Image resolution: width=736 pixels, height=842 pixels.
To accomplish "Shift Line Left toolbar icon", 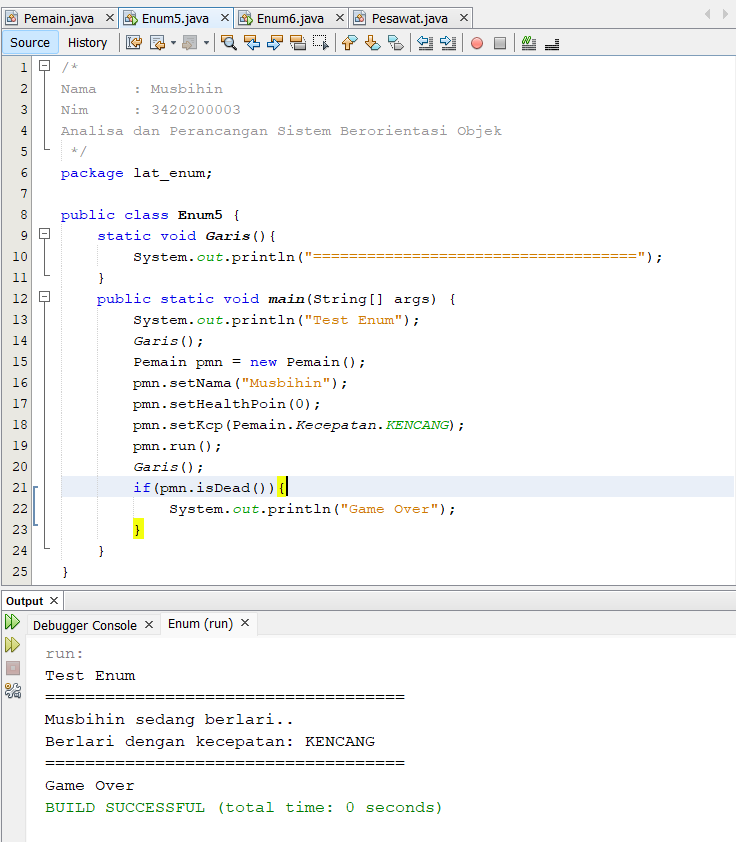I will (425, 42).
